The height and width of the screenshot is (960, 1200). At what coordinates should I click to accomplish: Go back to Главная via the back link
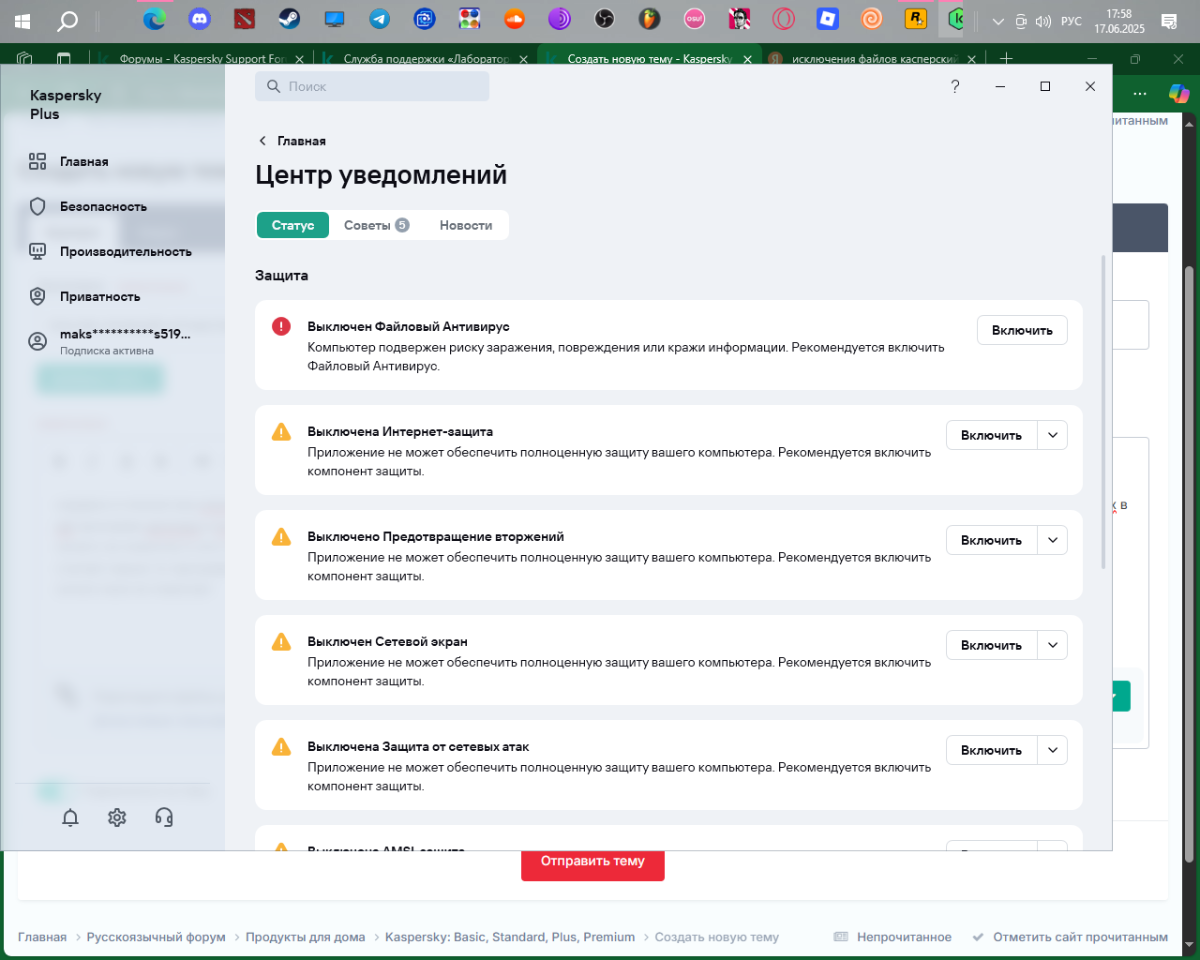click(x=292, y=141)
